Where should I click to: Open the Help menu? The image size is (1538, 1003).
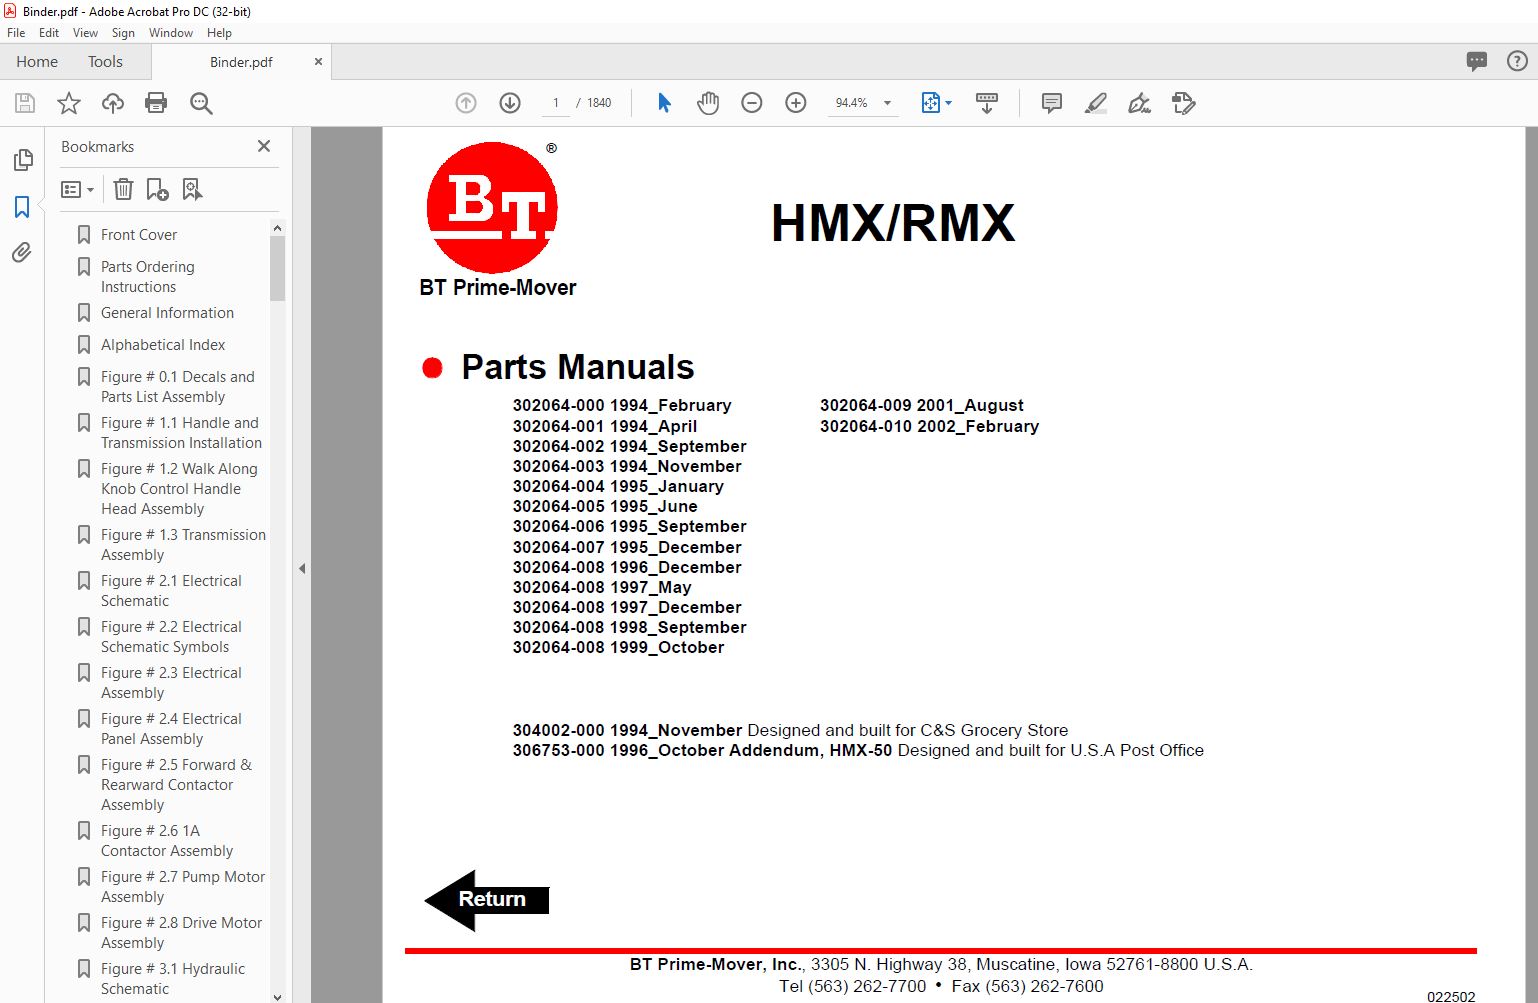pyautogui.click(x=219, y=33)
